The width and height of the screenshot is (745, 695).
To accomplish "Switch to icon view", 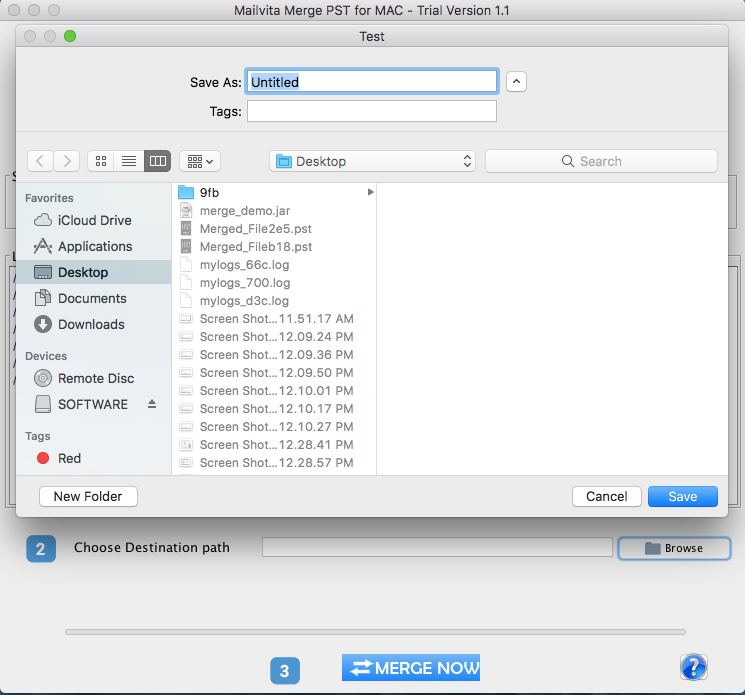I will (x=101, y=162).
